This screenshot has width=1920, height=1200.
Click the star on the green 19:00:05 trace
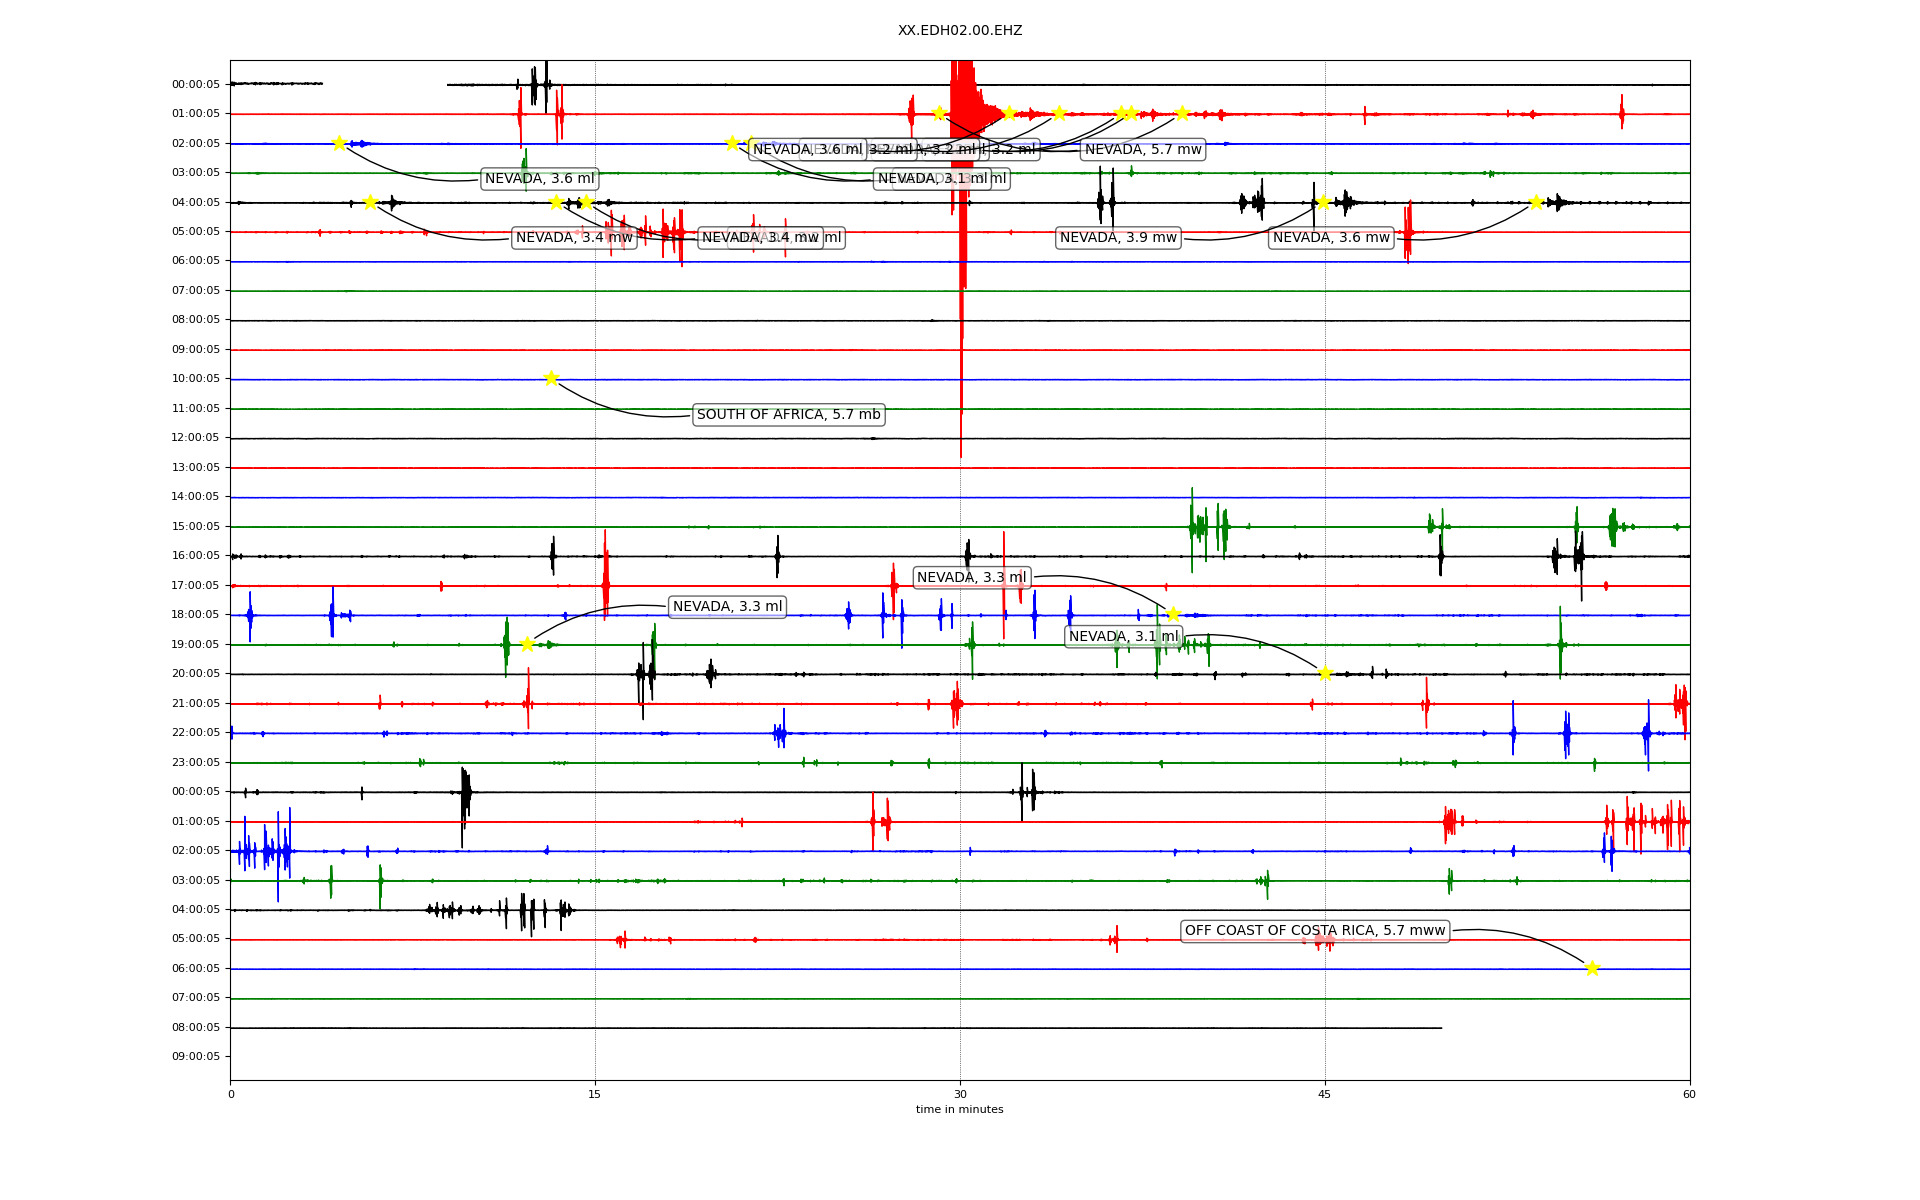[527, 644]
